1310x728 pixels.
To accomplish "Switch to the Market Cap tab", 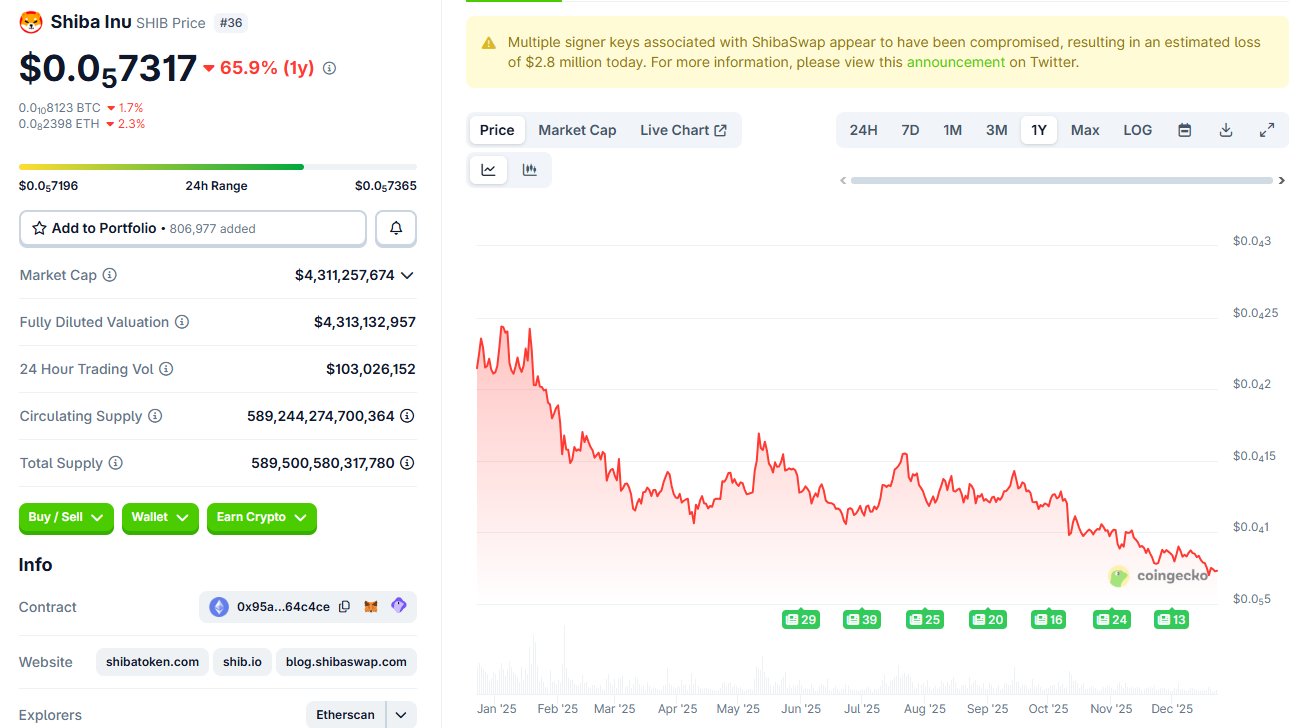I will (577, 129).
